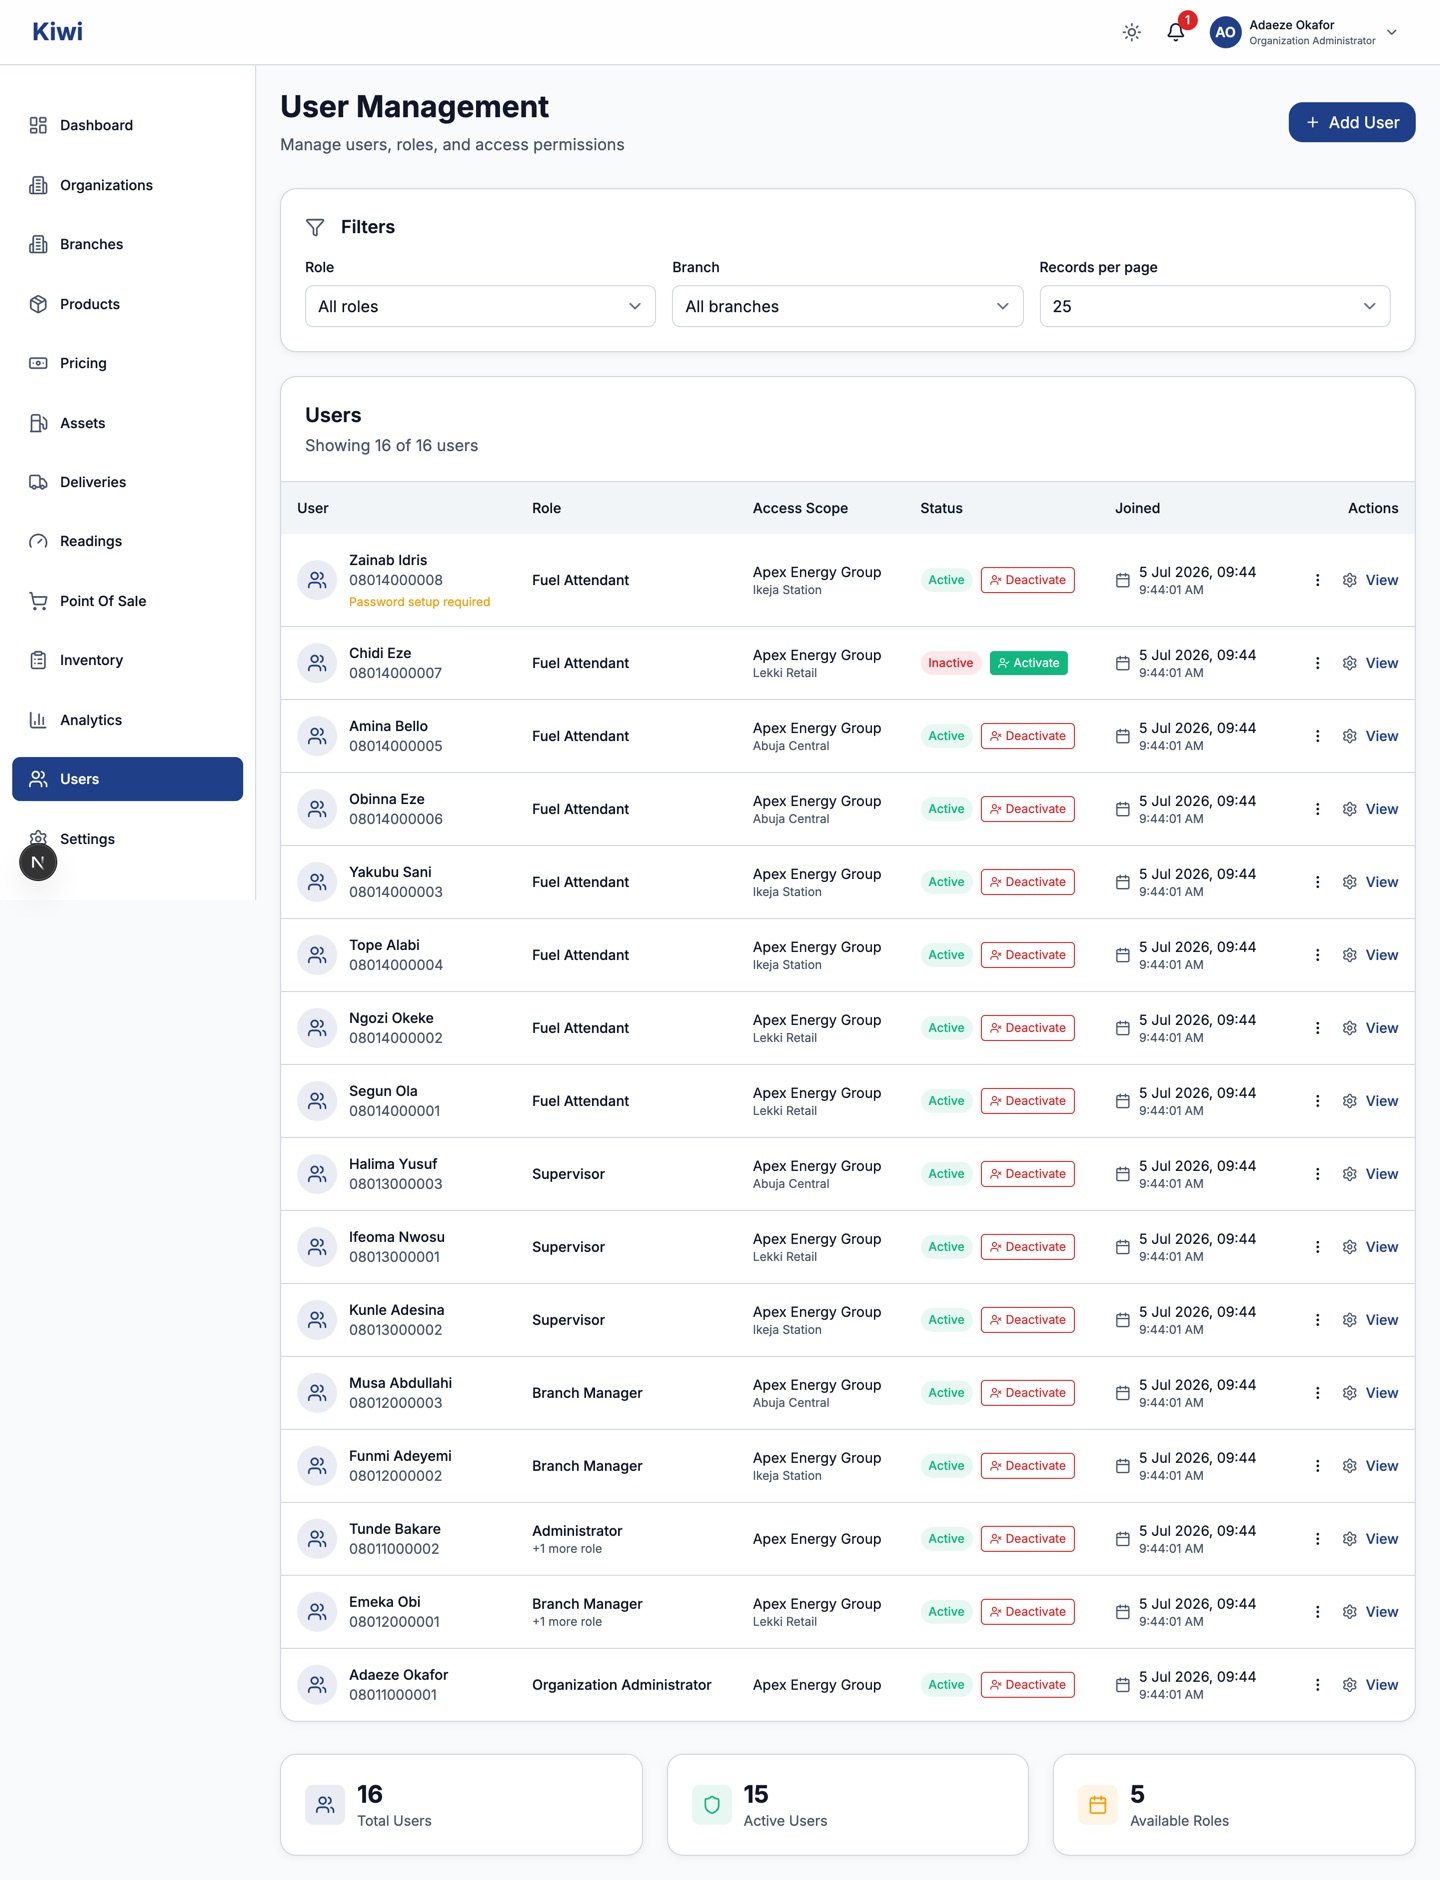
Task: Click the Deliveries truck icon
Action: 38,482
